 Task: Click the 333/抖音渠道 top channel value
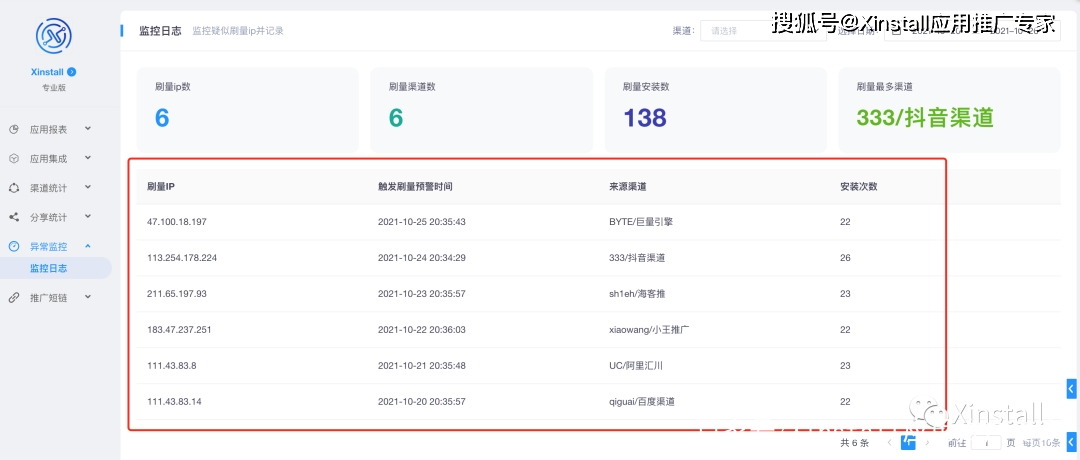click(x=925, y=118)
